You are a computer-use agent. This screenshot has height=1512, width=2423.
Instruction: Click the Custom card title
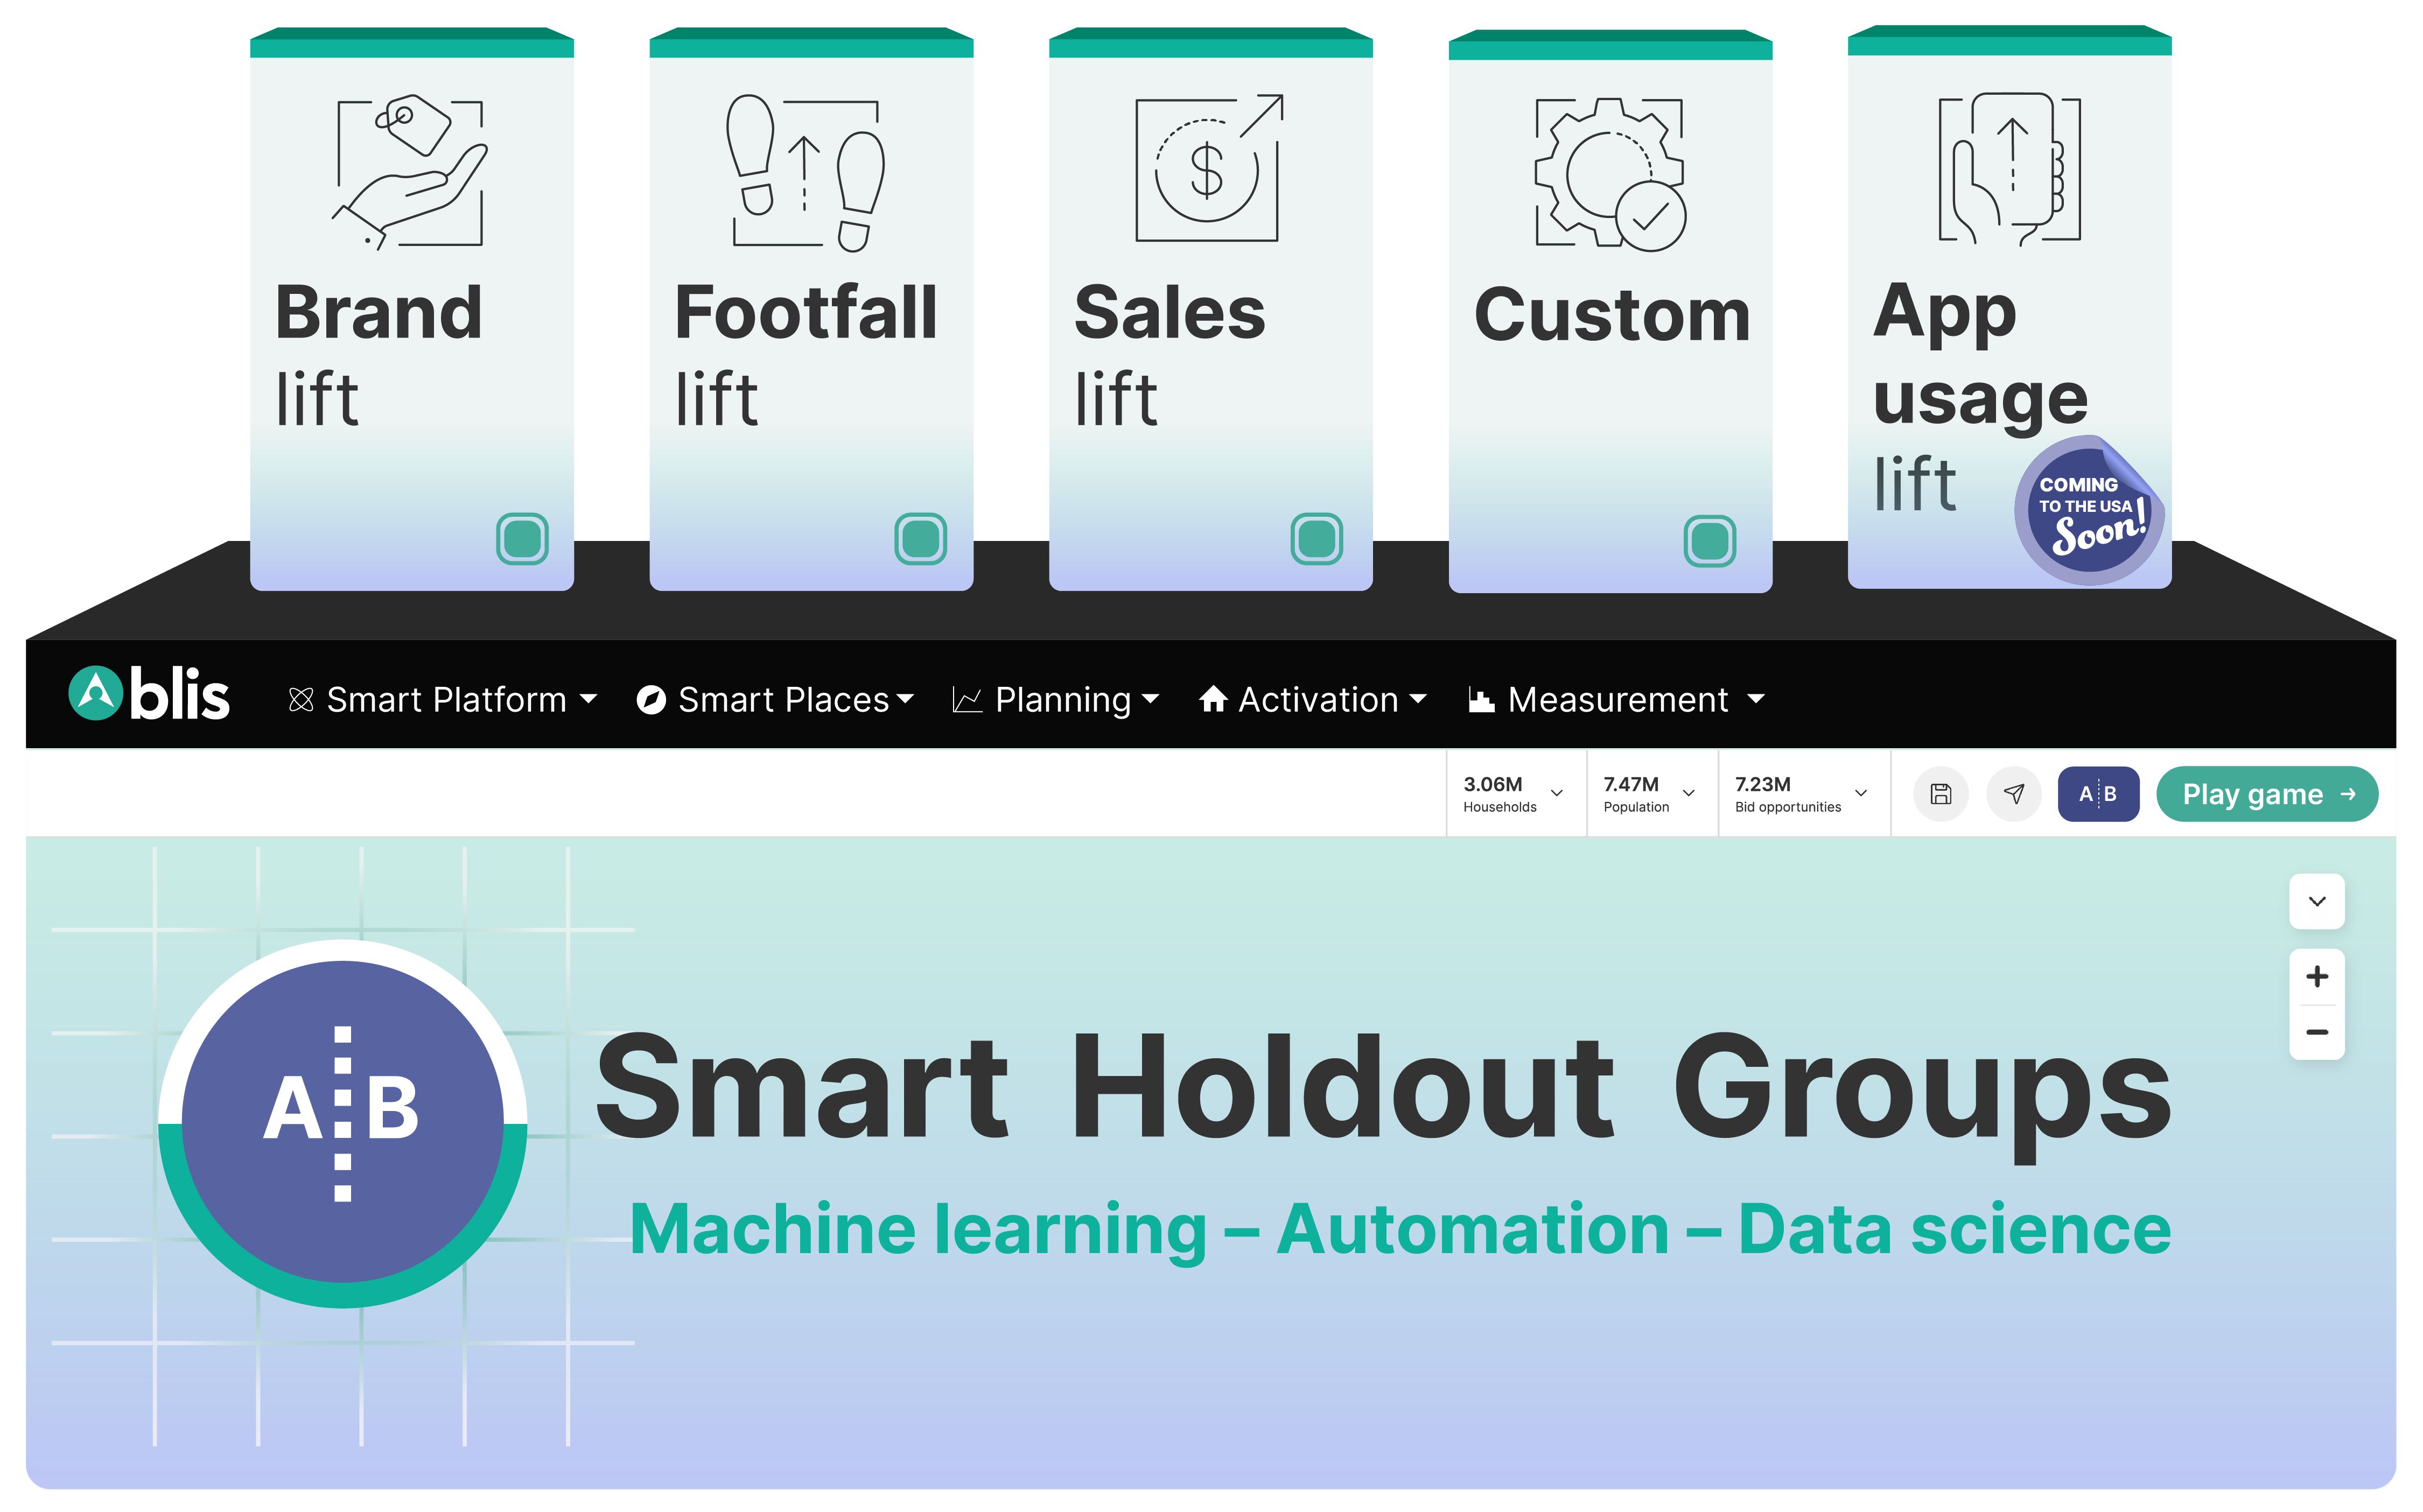click(1612, 315)
